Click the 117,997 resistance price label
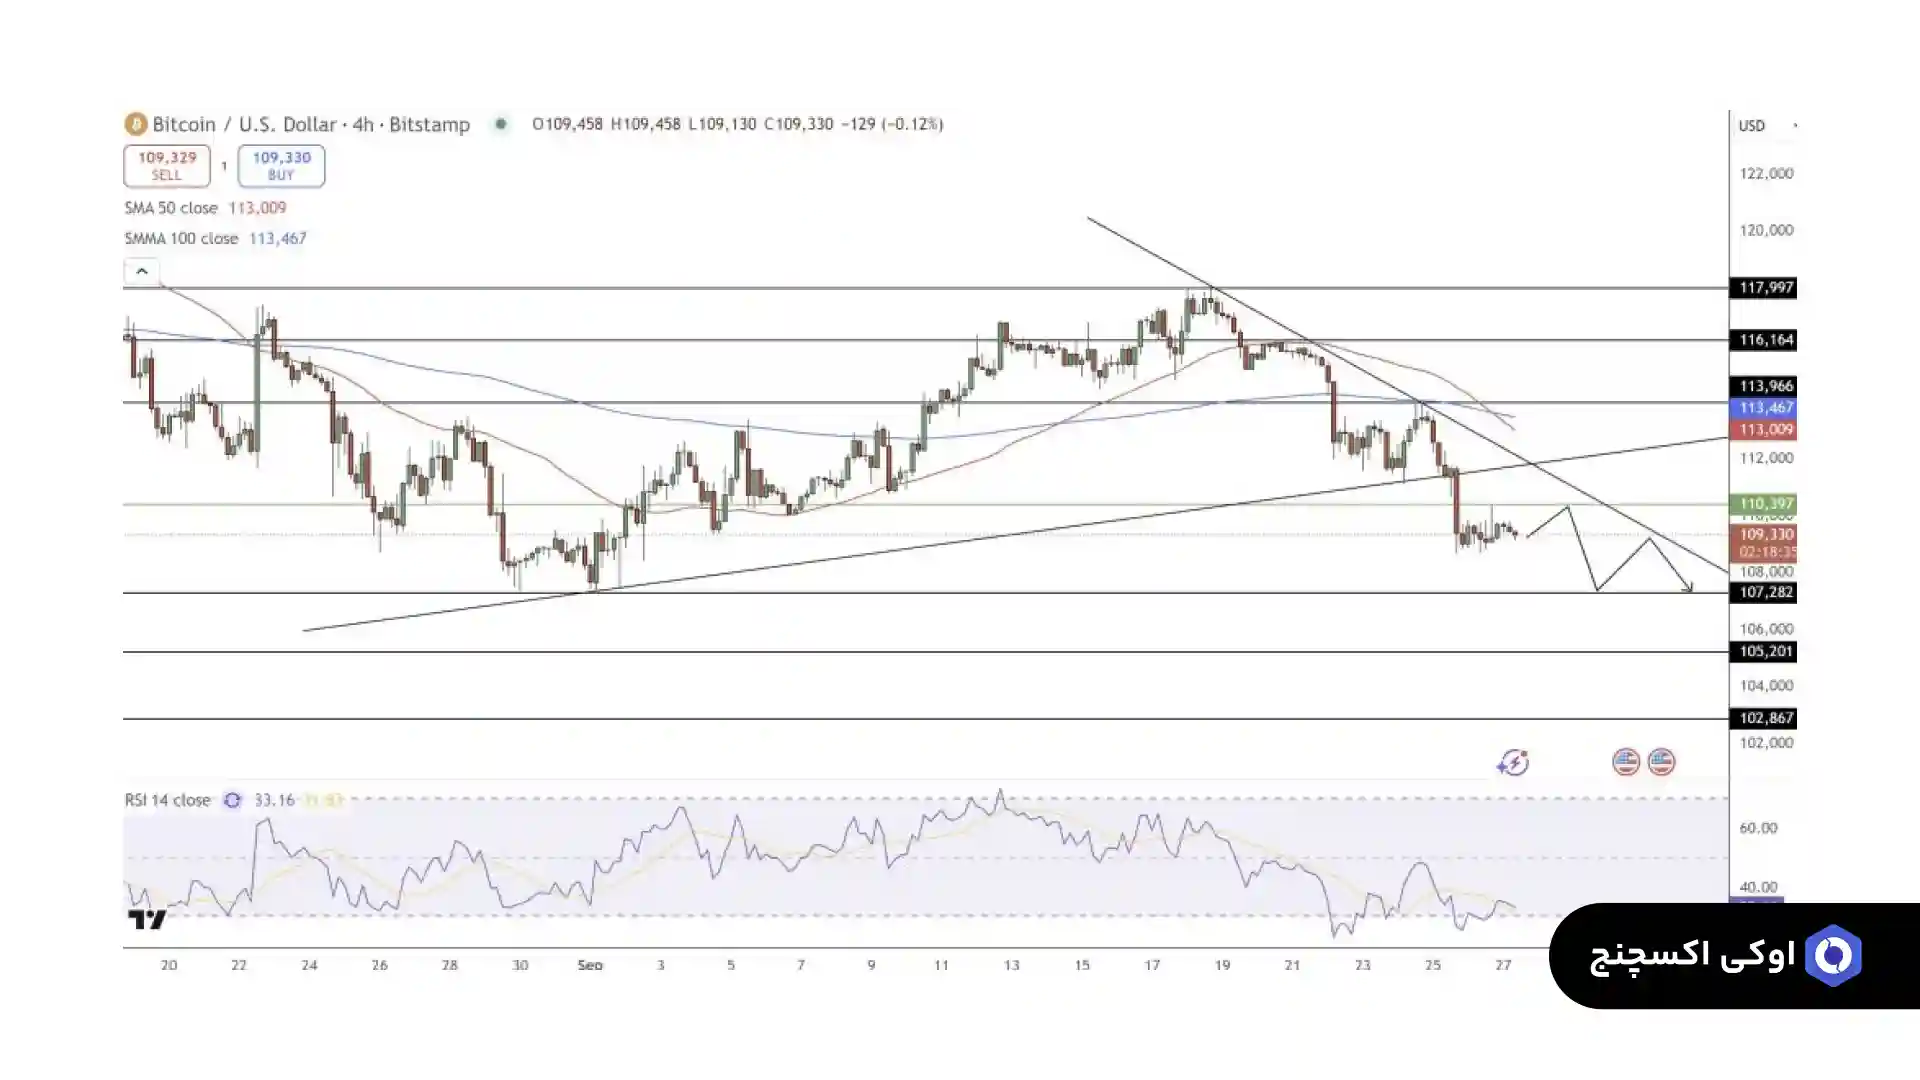This screenshot has height=1080, width=1920. (1766, 288)
